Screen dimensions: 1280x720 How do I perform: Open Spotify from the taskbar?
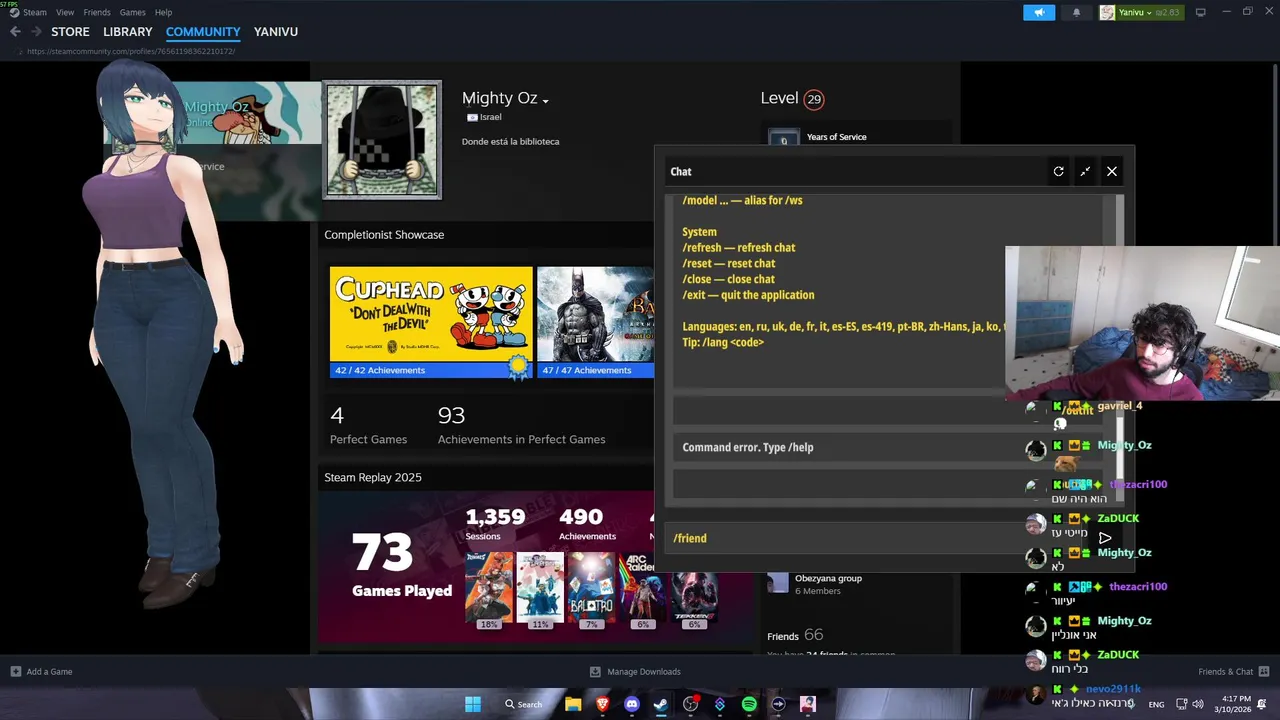pos(749,704)
